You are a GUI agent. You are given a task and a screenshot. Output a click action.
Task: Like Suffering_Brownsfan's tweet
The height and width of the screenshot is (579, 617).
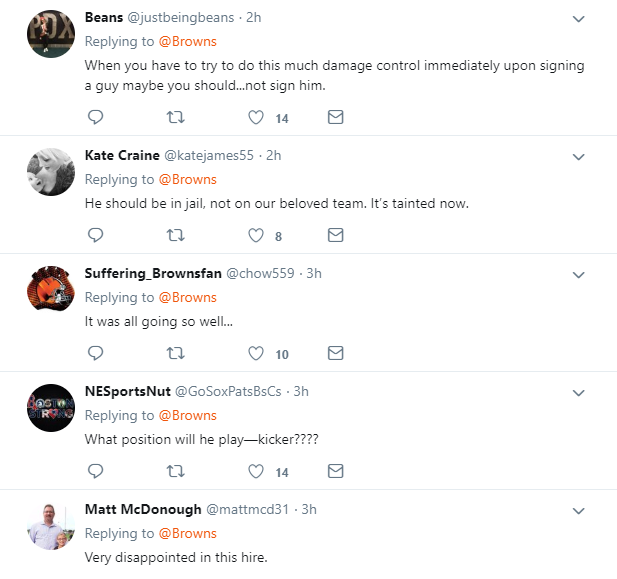click(256, 353)
